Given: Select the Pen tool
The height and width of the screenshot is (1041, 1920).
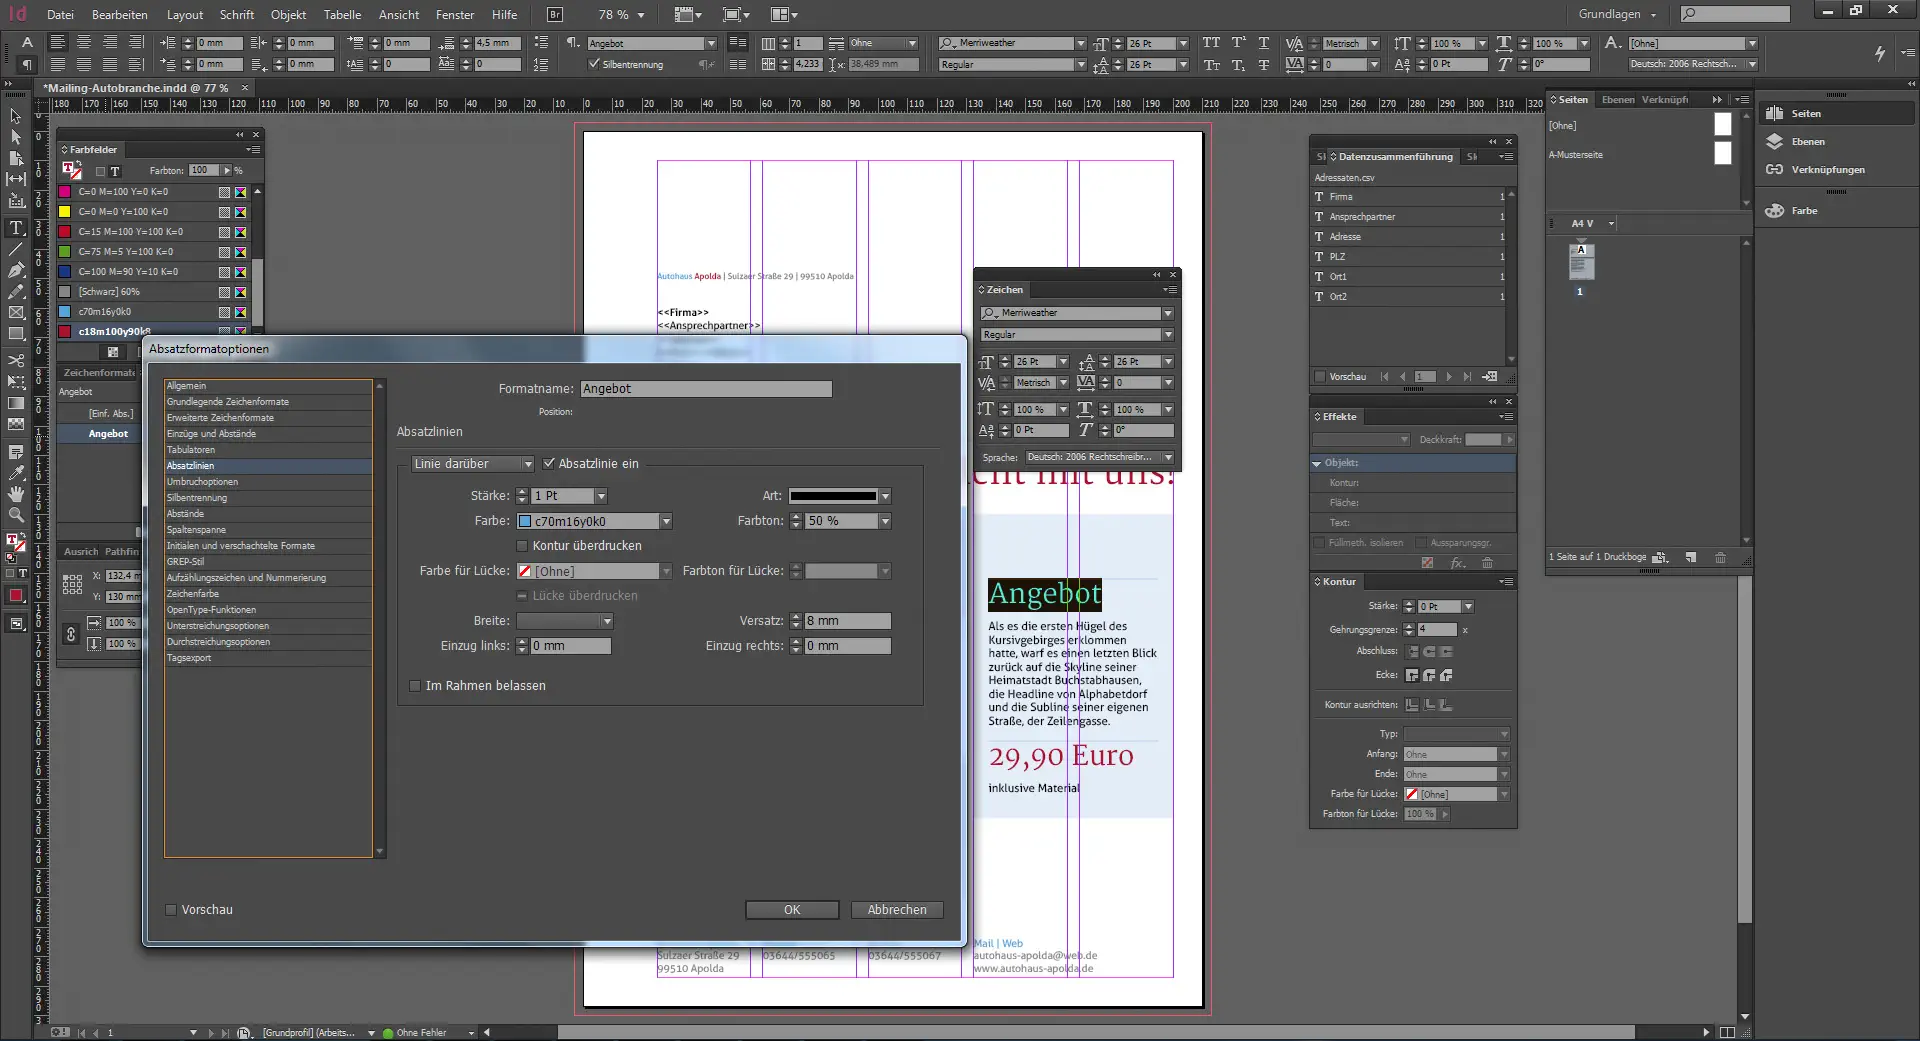Looking at the screenshot, I should pos(16,270).
